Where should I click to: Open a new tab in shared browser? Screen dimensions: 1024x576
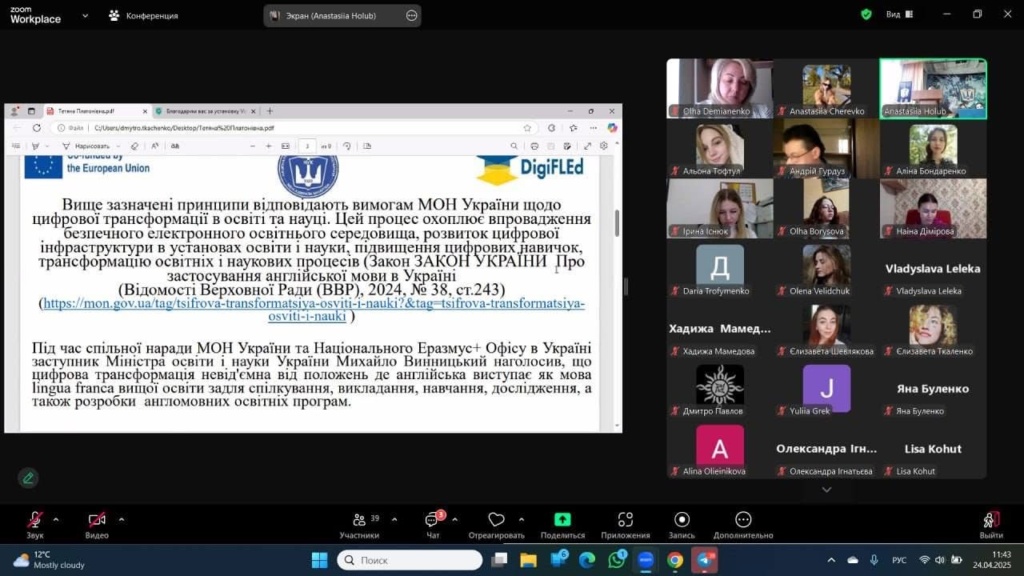[270, 111]
